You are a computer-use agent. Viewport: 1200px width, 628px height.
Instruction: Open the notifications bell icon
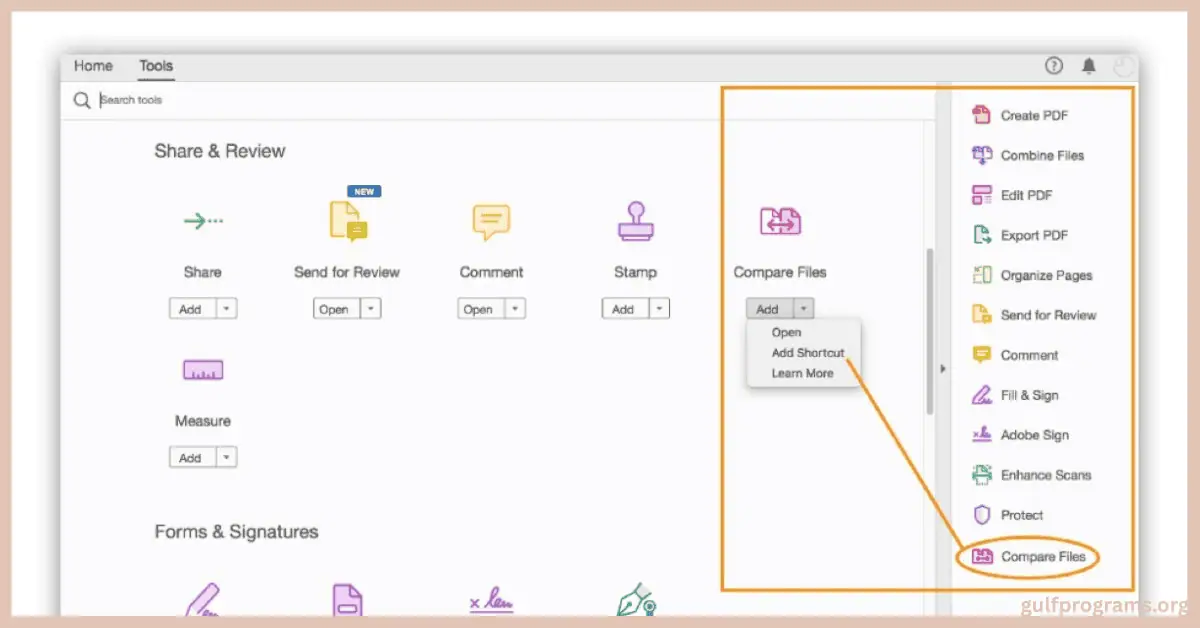pos(1089,66)
